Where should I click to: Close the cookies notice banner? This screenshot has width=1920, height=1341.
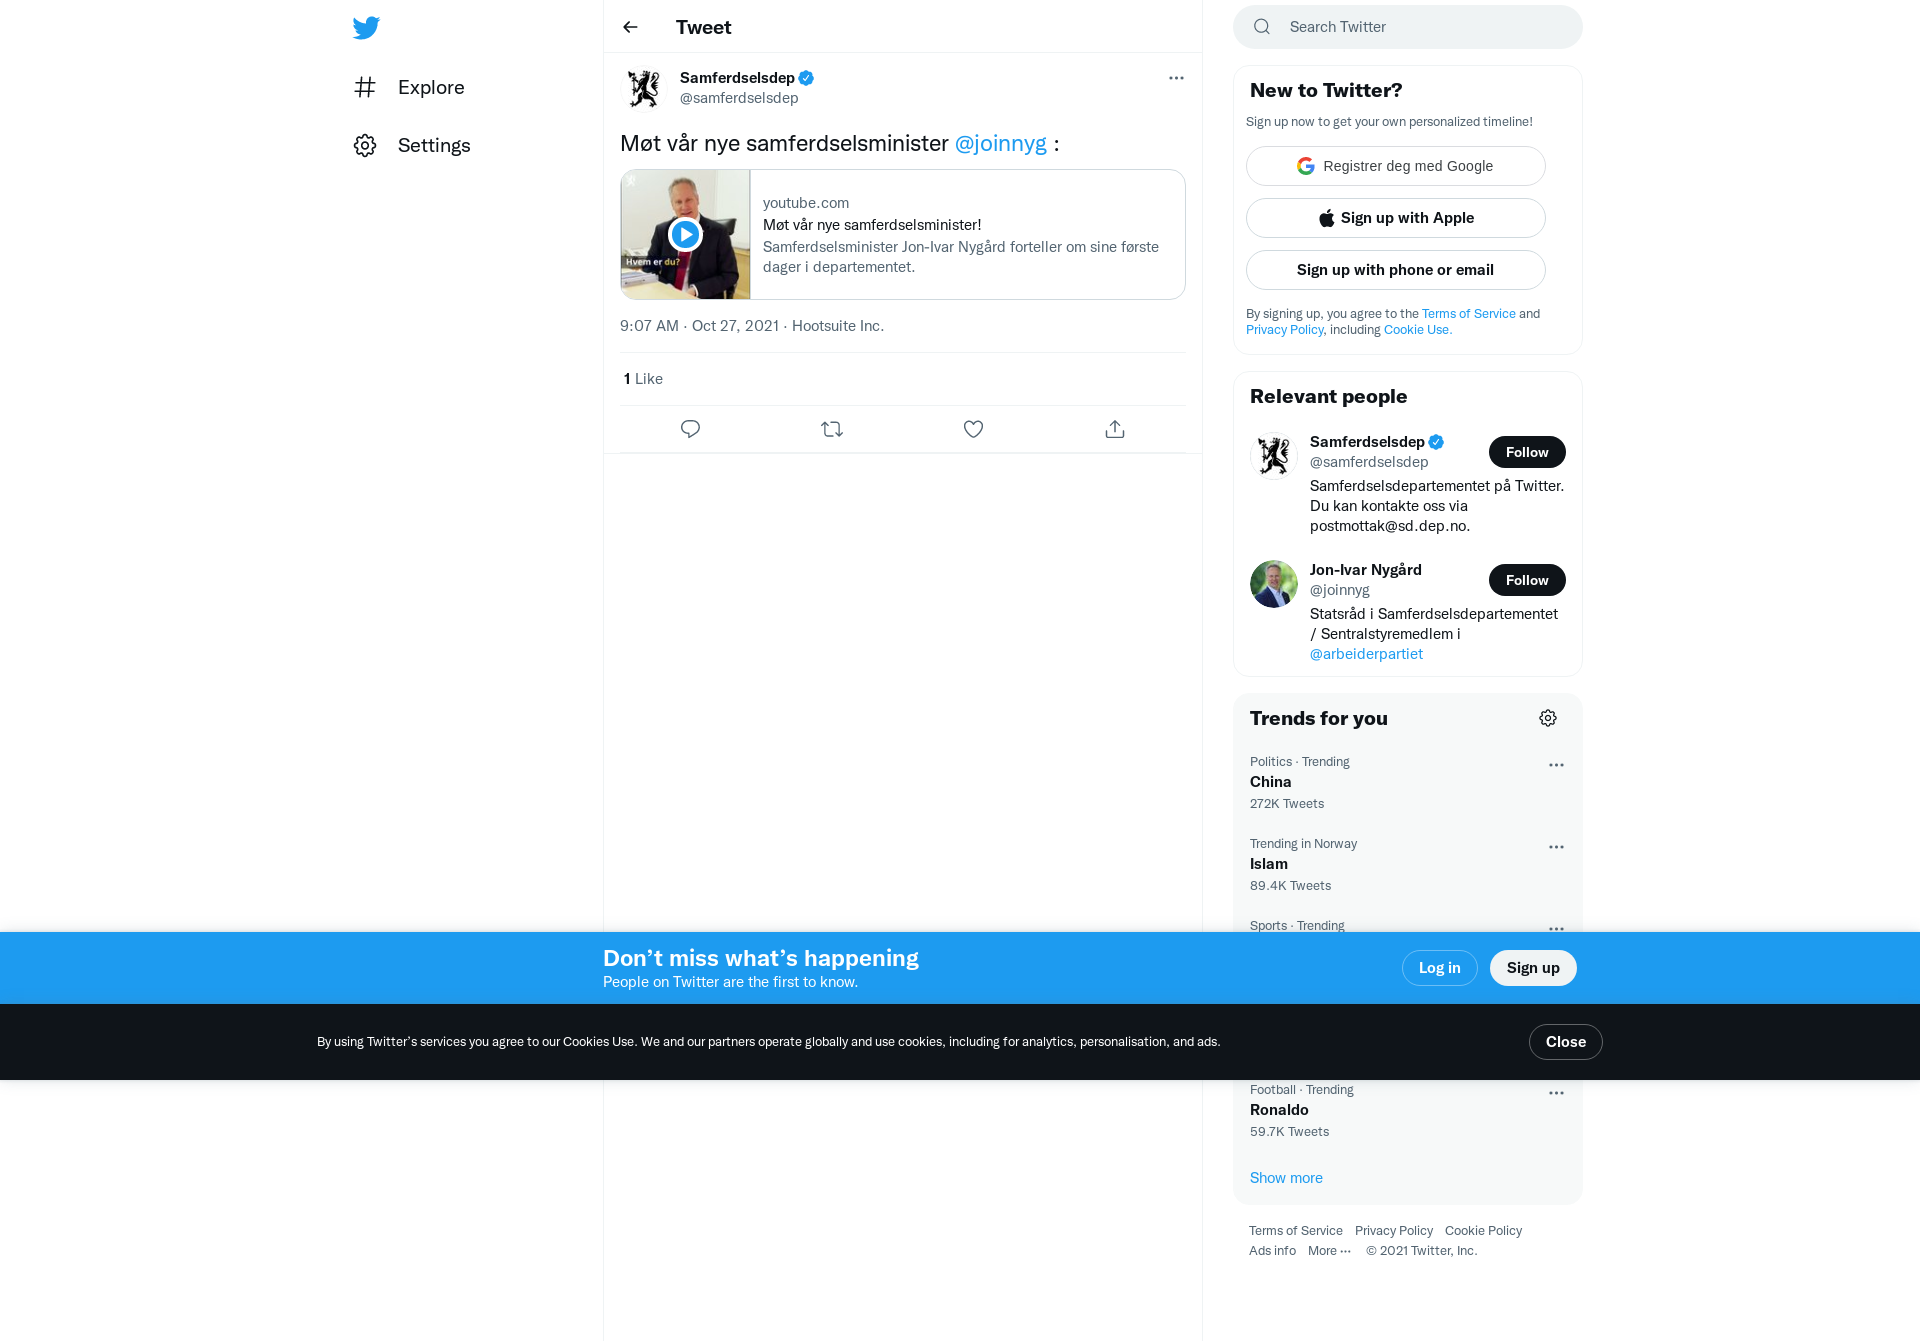(1566, 1042)
